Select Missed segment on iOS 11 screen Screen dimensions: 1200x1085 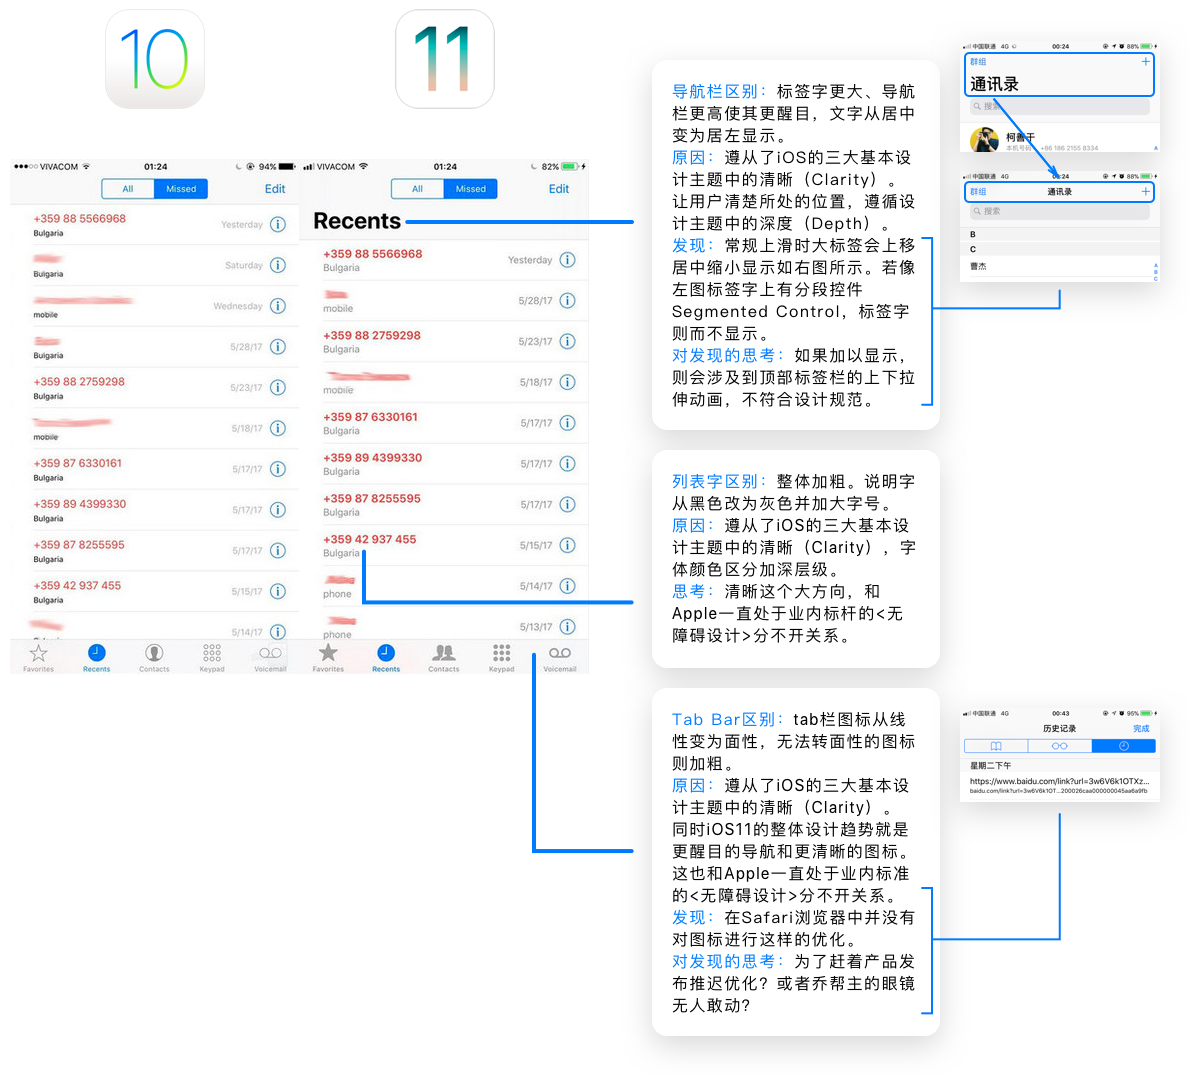pyautogui.click(x=471, y=189)
